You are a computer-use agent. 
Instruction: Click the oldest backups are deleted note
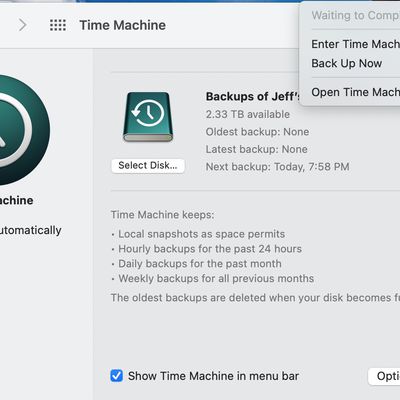tap(255, 298)
